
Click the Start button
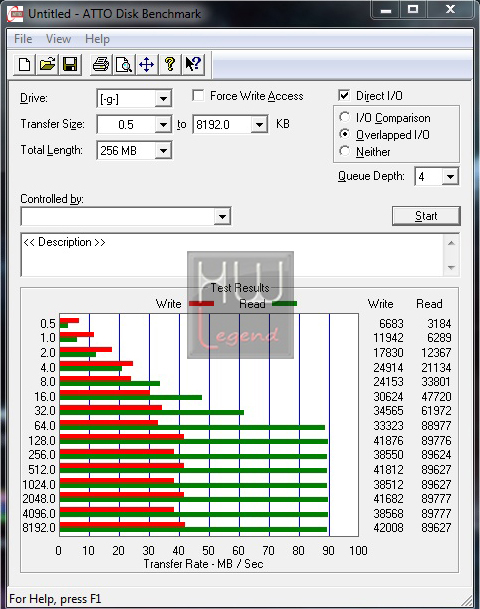[426, 216]
